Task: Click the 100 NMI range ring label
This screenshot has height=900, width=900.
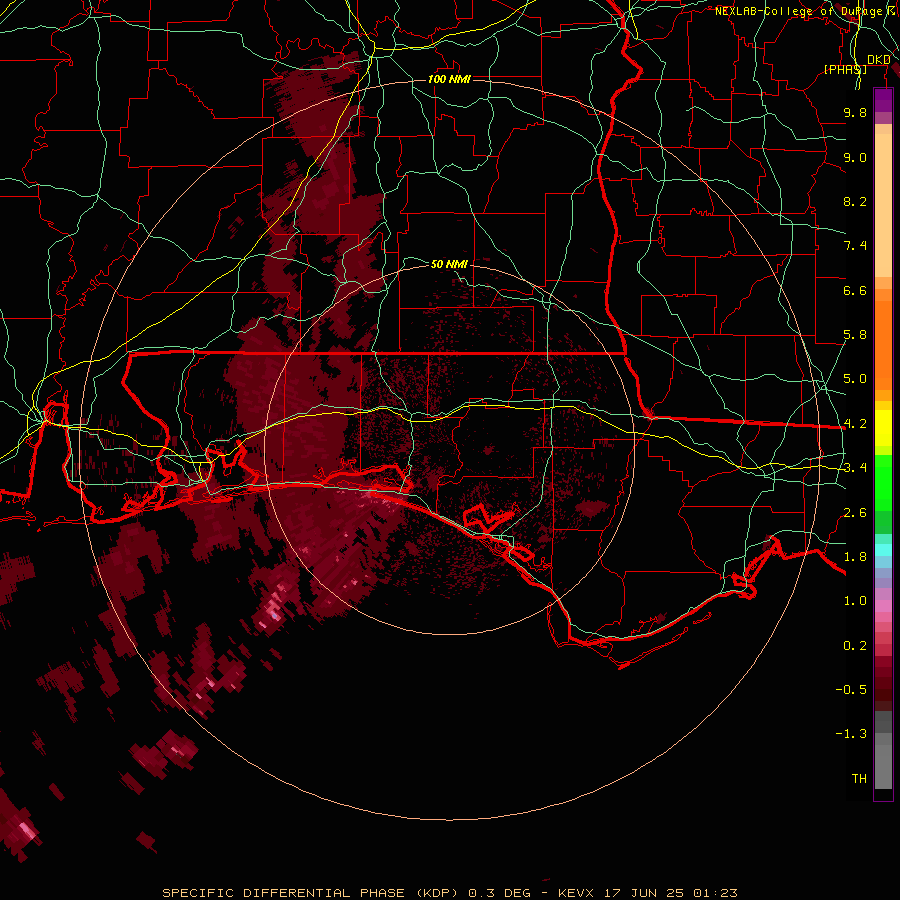Action: tap(449, 79)
